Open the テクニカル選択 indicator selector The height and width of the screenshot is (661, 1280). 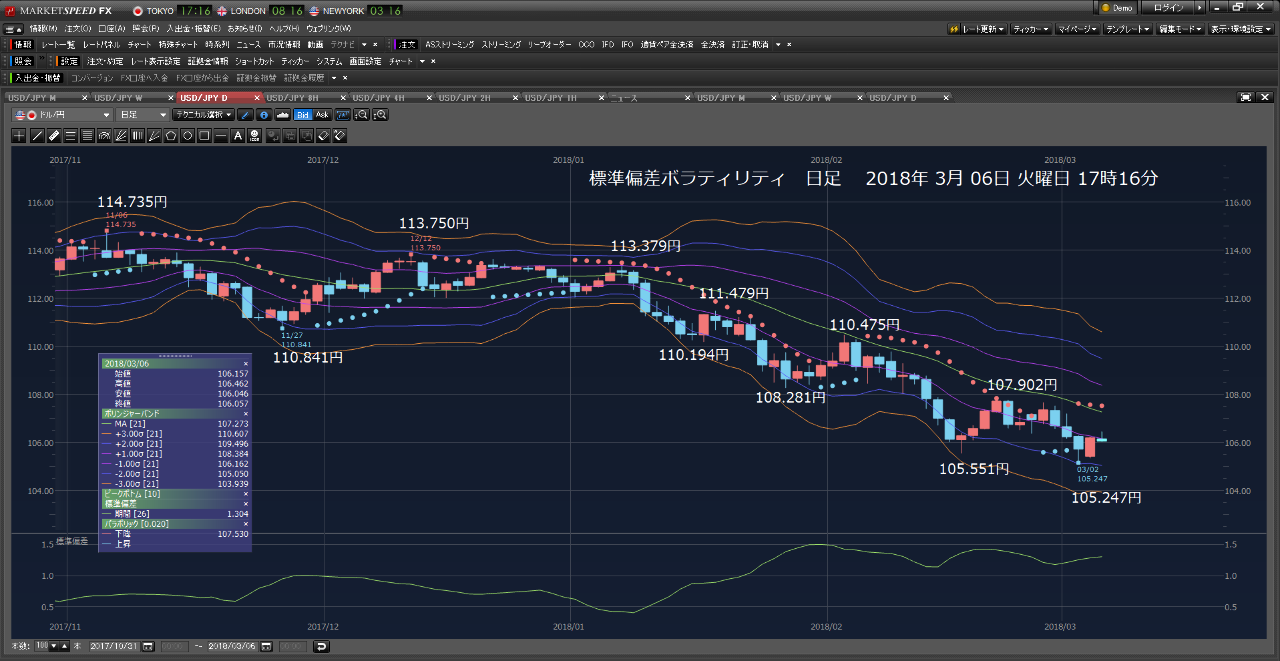205,115
